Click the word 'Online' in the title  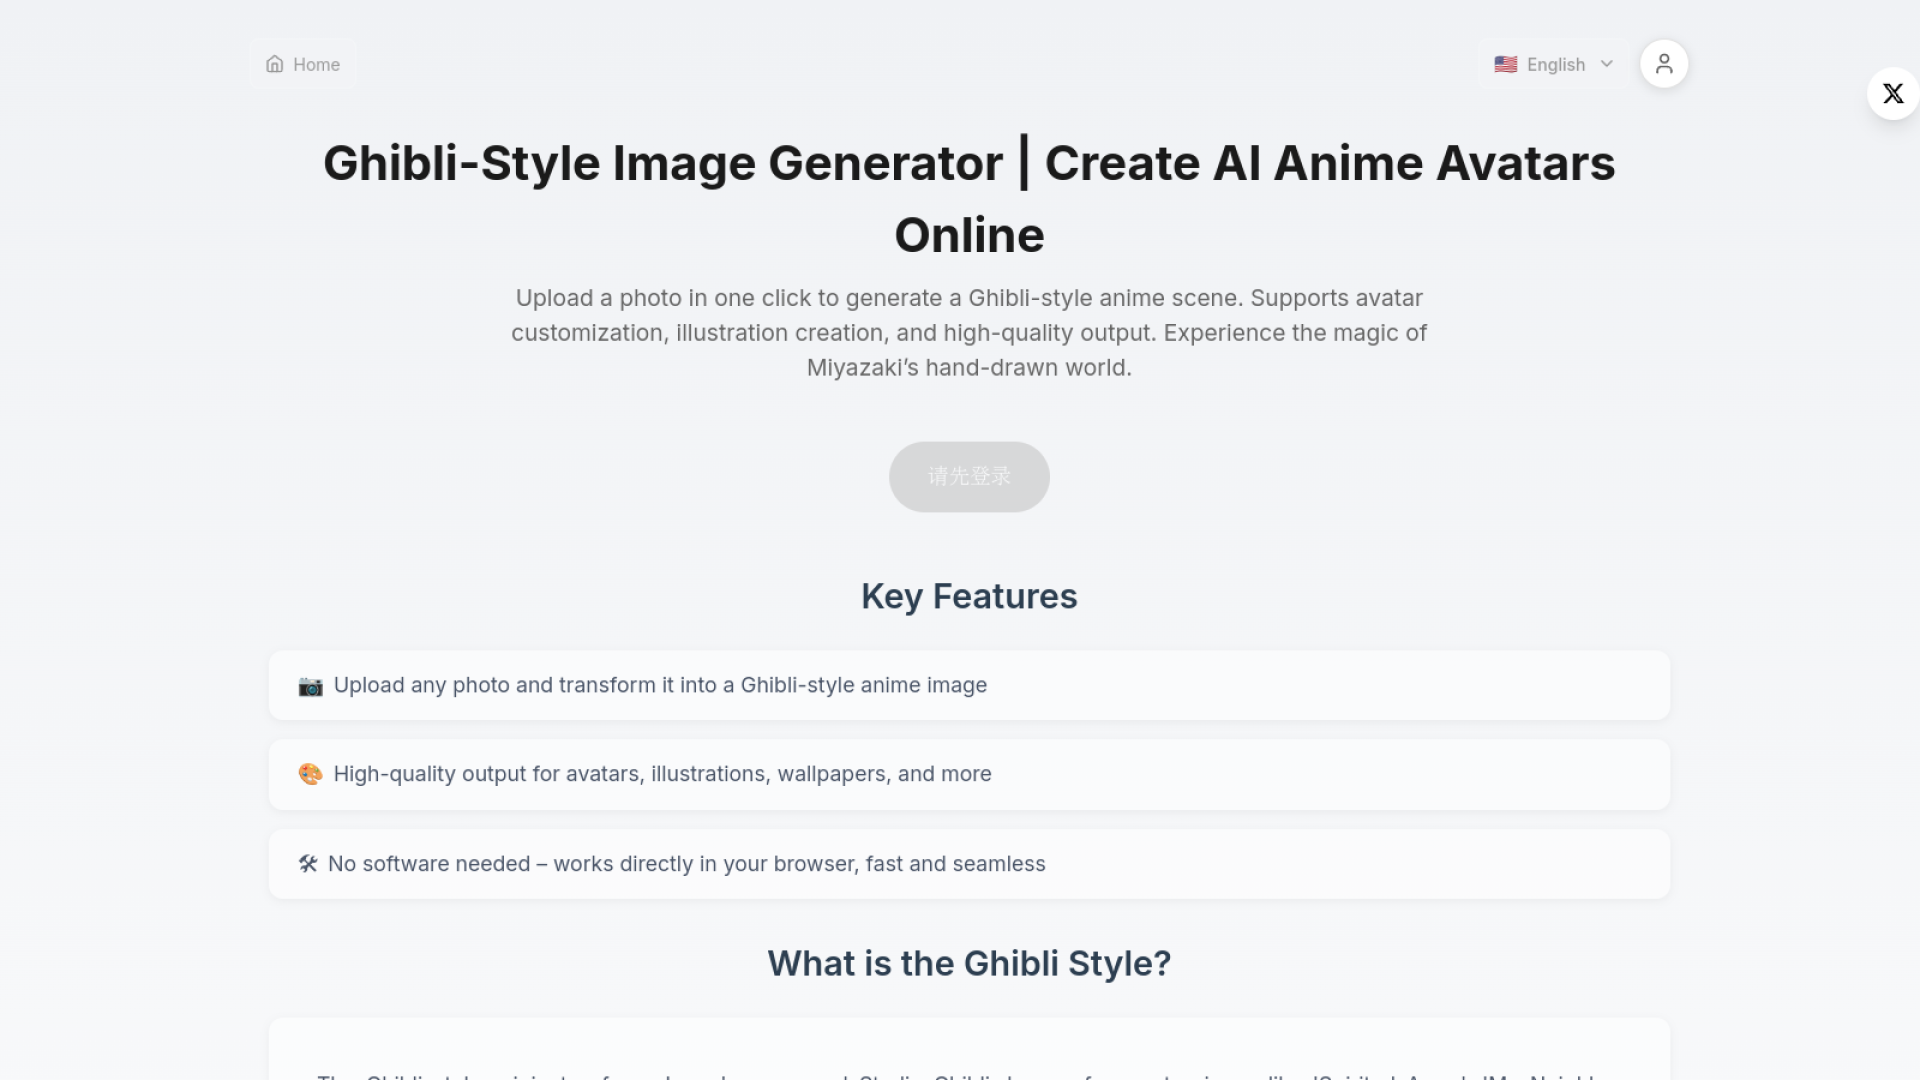pos(968,236)
